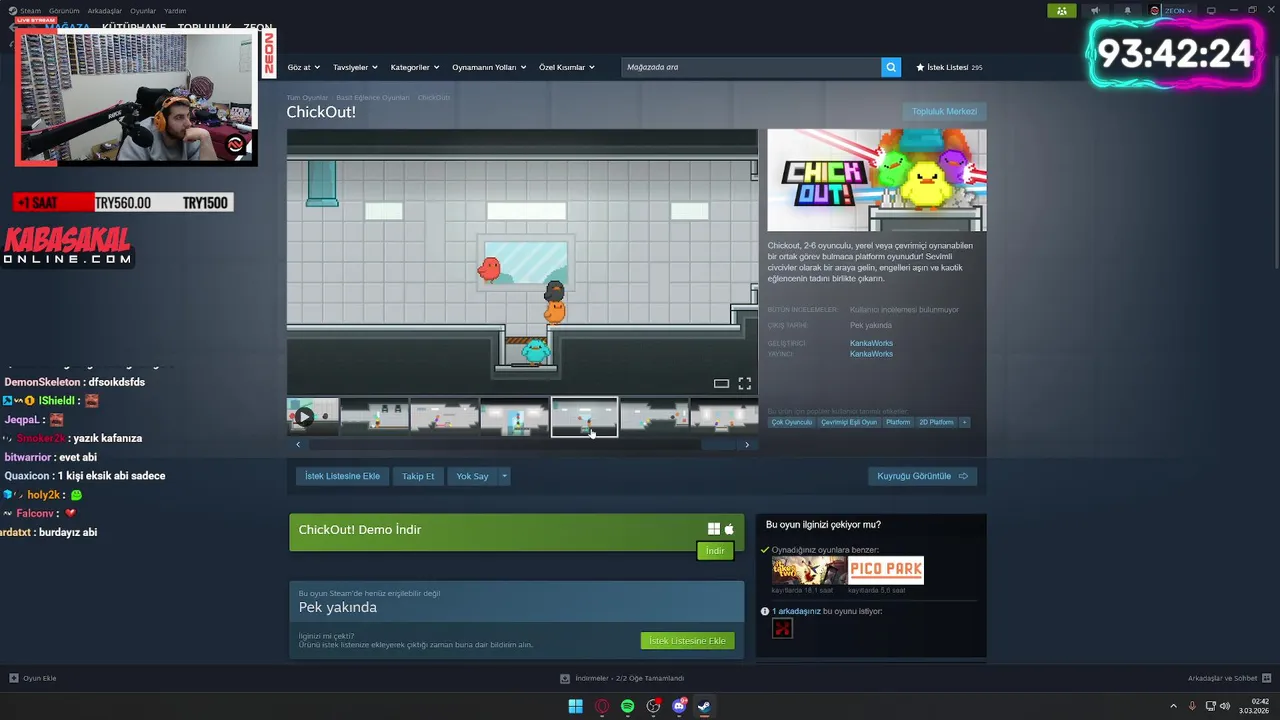Open the friends and chat icon
Image resolution: width=1280 pixels, height=720 pixels.
click(x=1267, y=678)
